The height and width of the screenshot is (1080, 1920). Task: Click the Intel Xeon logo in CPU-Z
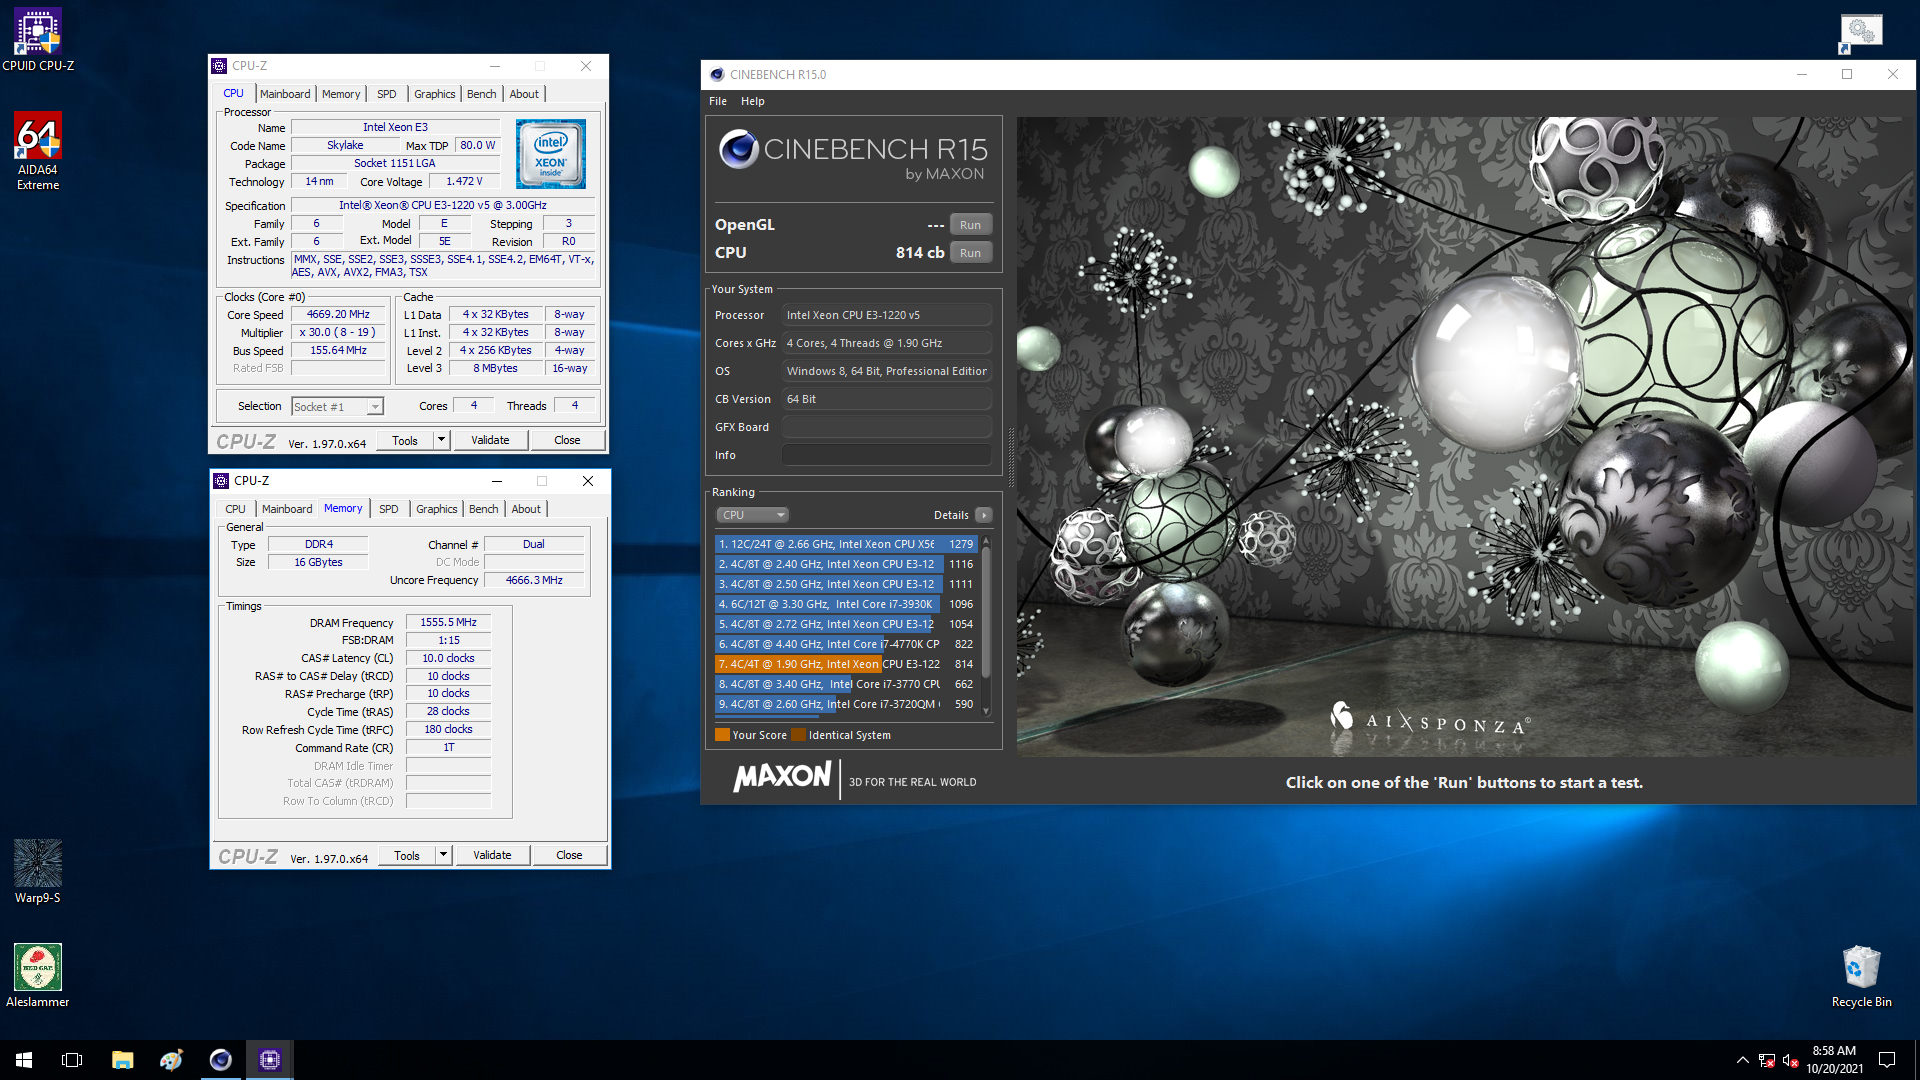551,153
